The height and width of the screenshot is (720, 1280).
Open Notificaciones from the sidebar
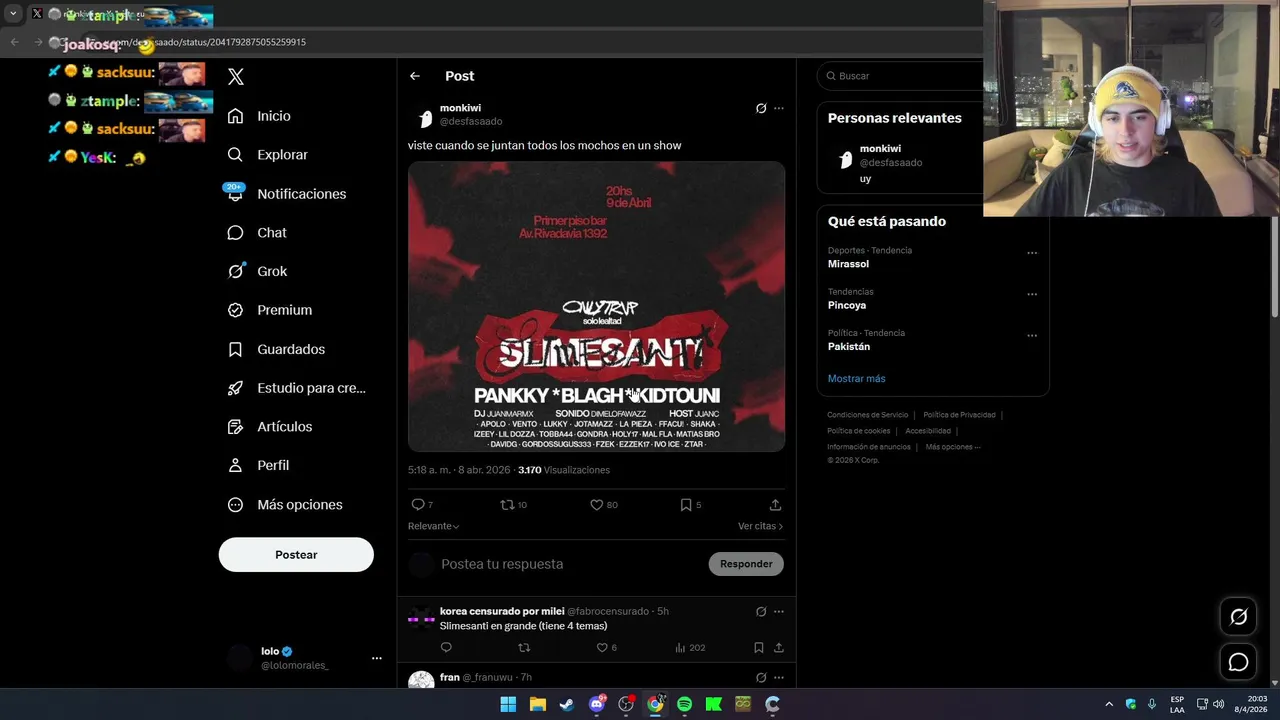pyautogui.click(x=286, y=194)
